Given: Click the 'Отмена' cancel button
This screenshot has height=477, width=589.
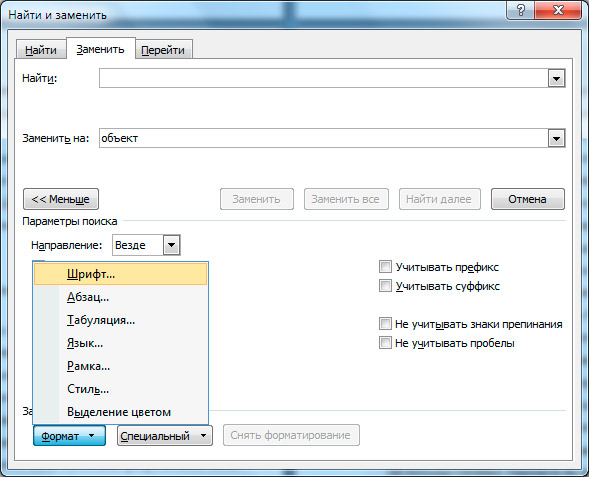Looking at the screenshot, I should click(527, 199).
